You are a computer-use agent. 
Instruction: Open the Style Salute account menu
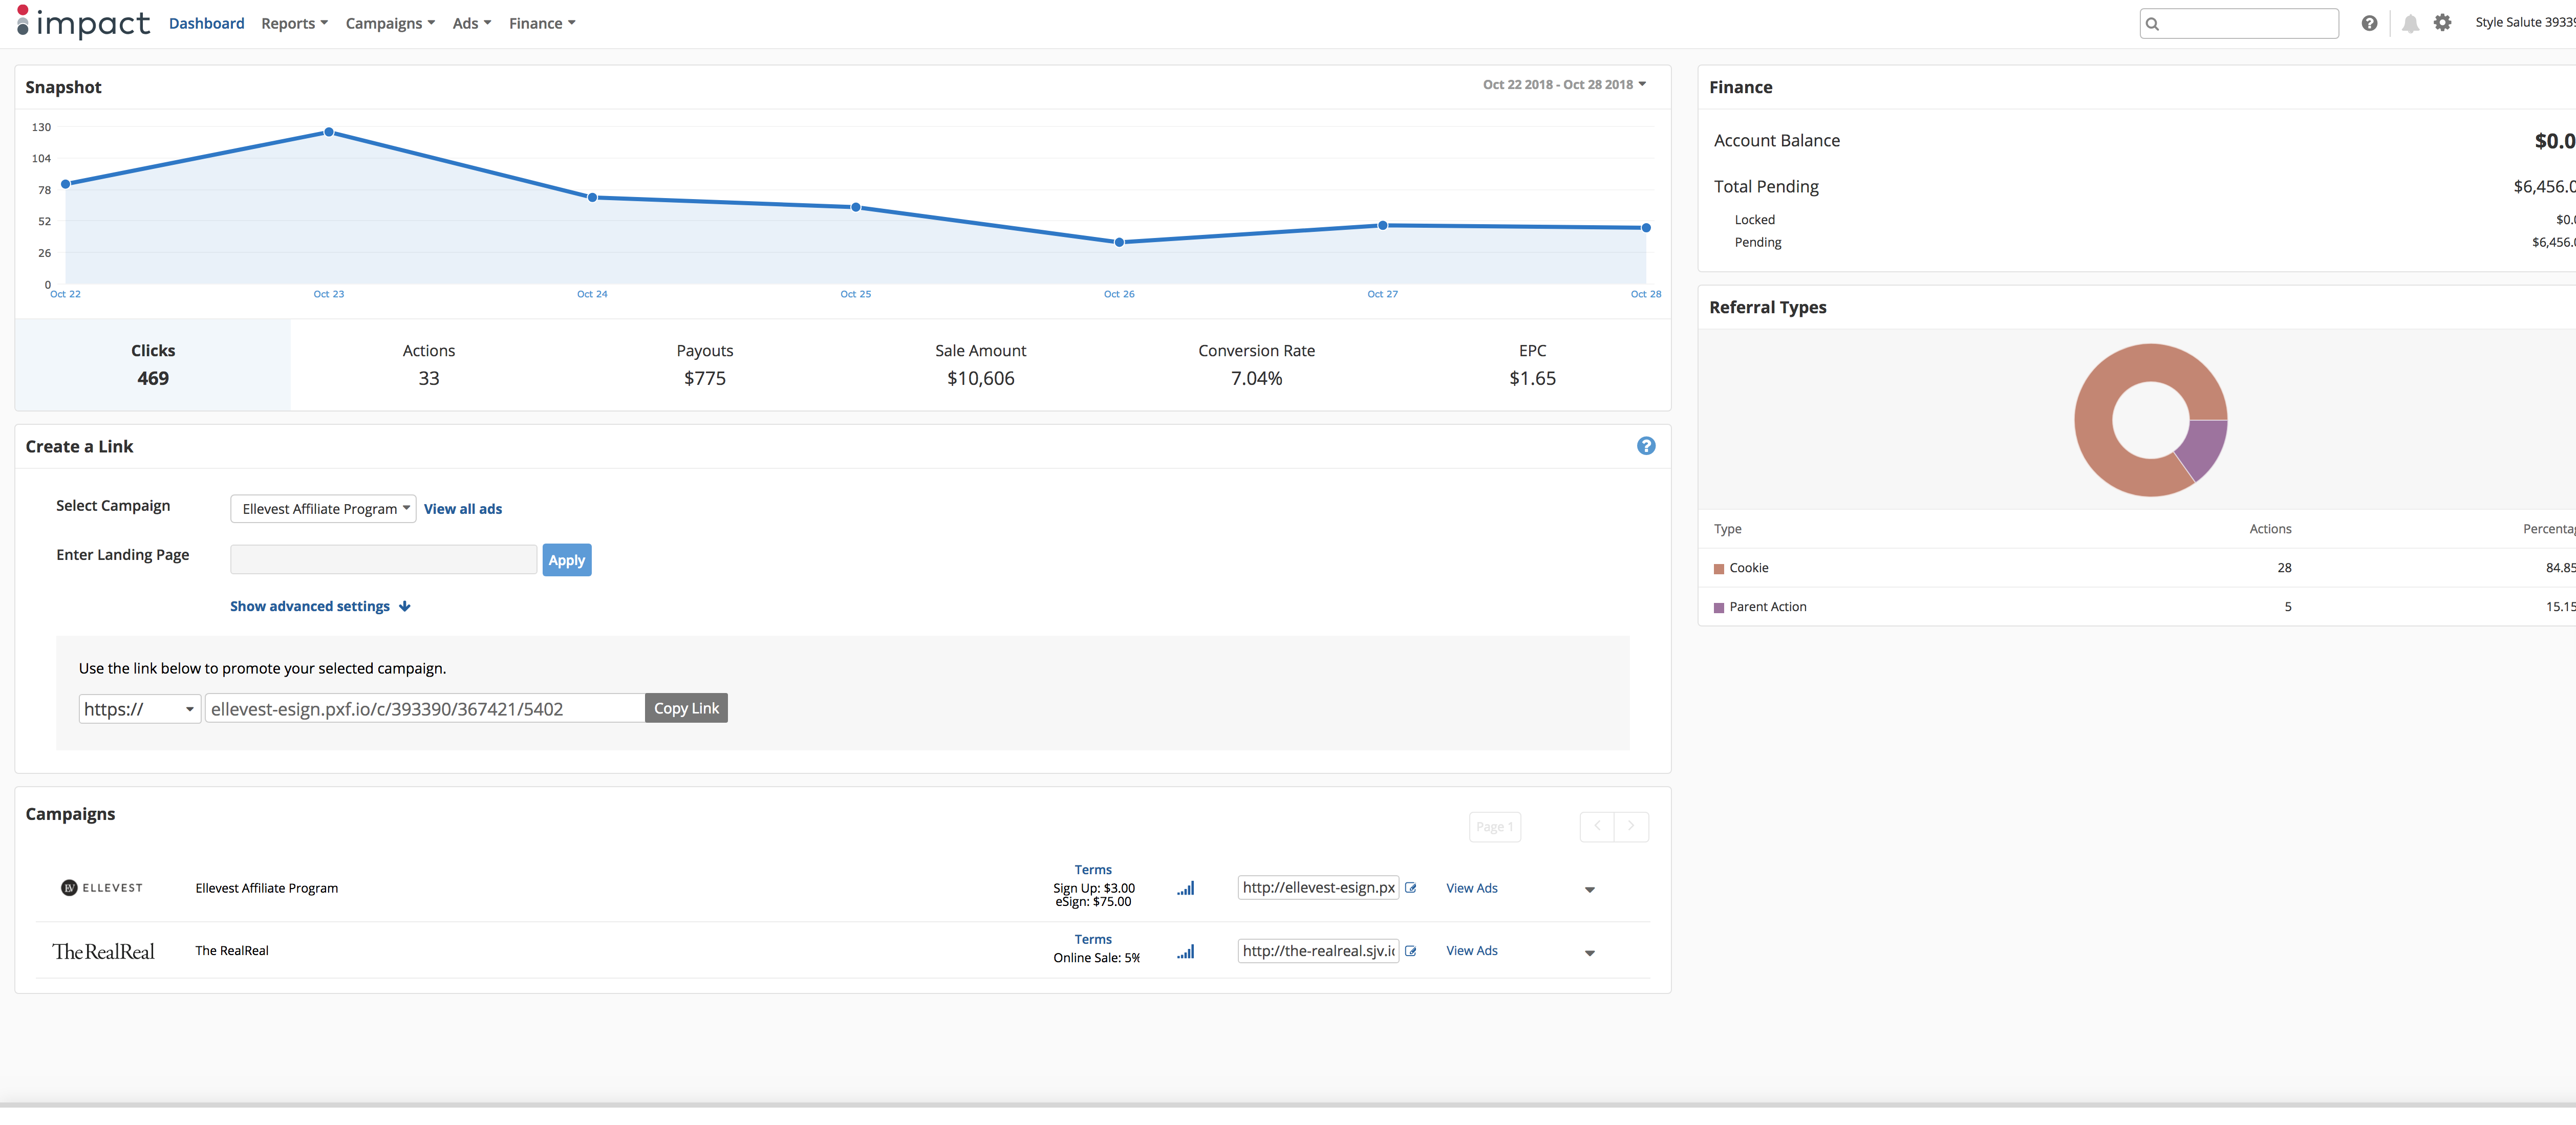(x=2524, y=22)
